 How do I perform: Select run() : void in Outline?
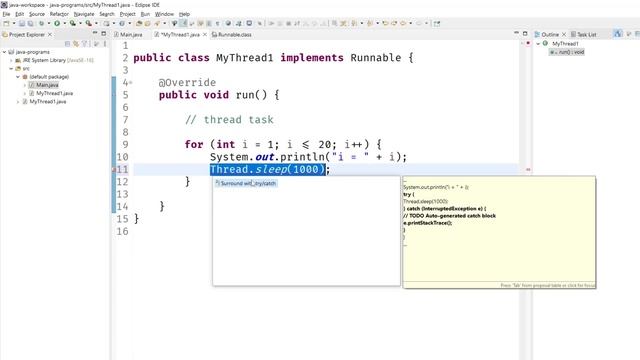(x=567, y=52)
